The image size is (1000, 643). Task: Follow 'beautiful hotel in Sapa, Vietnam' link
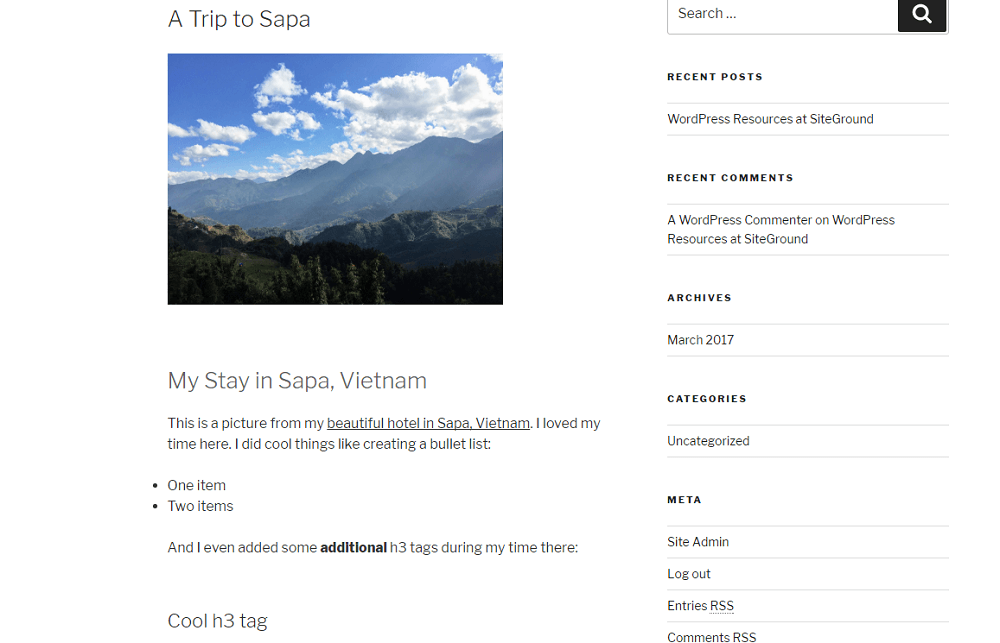point(428,423)
